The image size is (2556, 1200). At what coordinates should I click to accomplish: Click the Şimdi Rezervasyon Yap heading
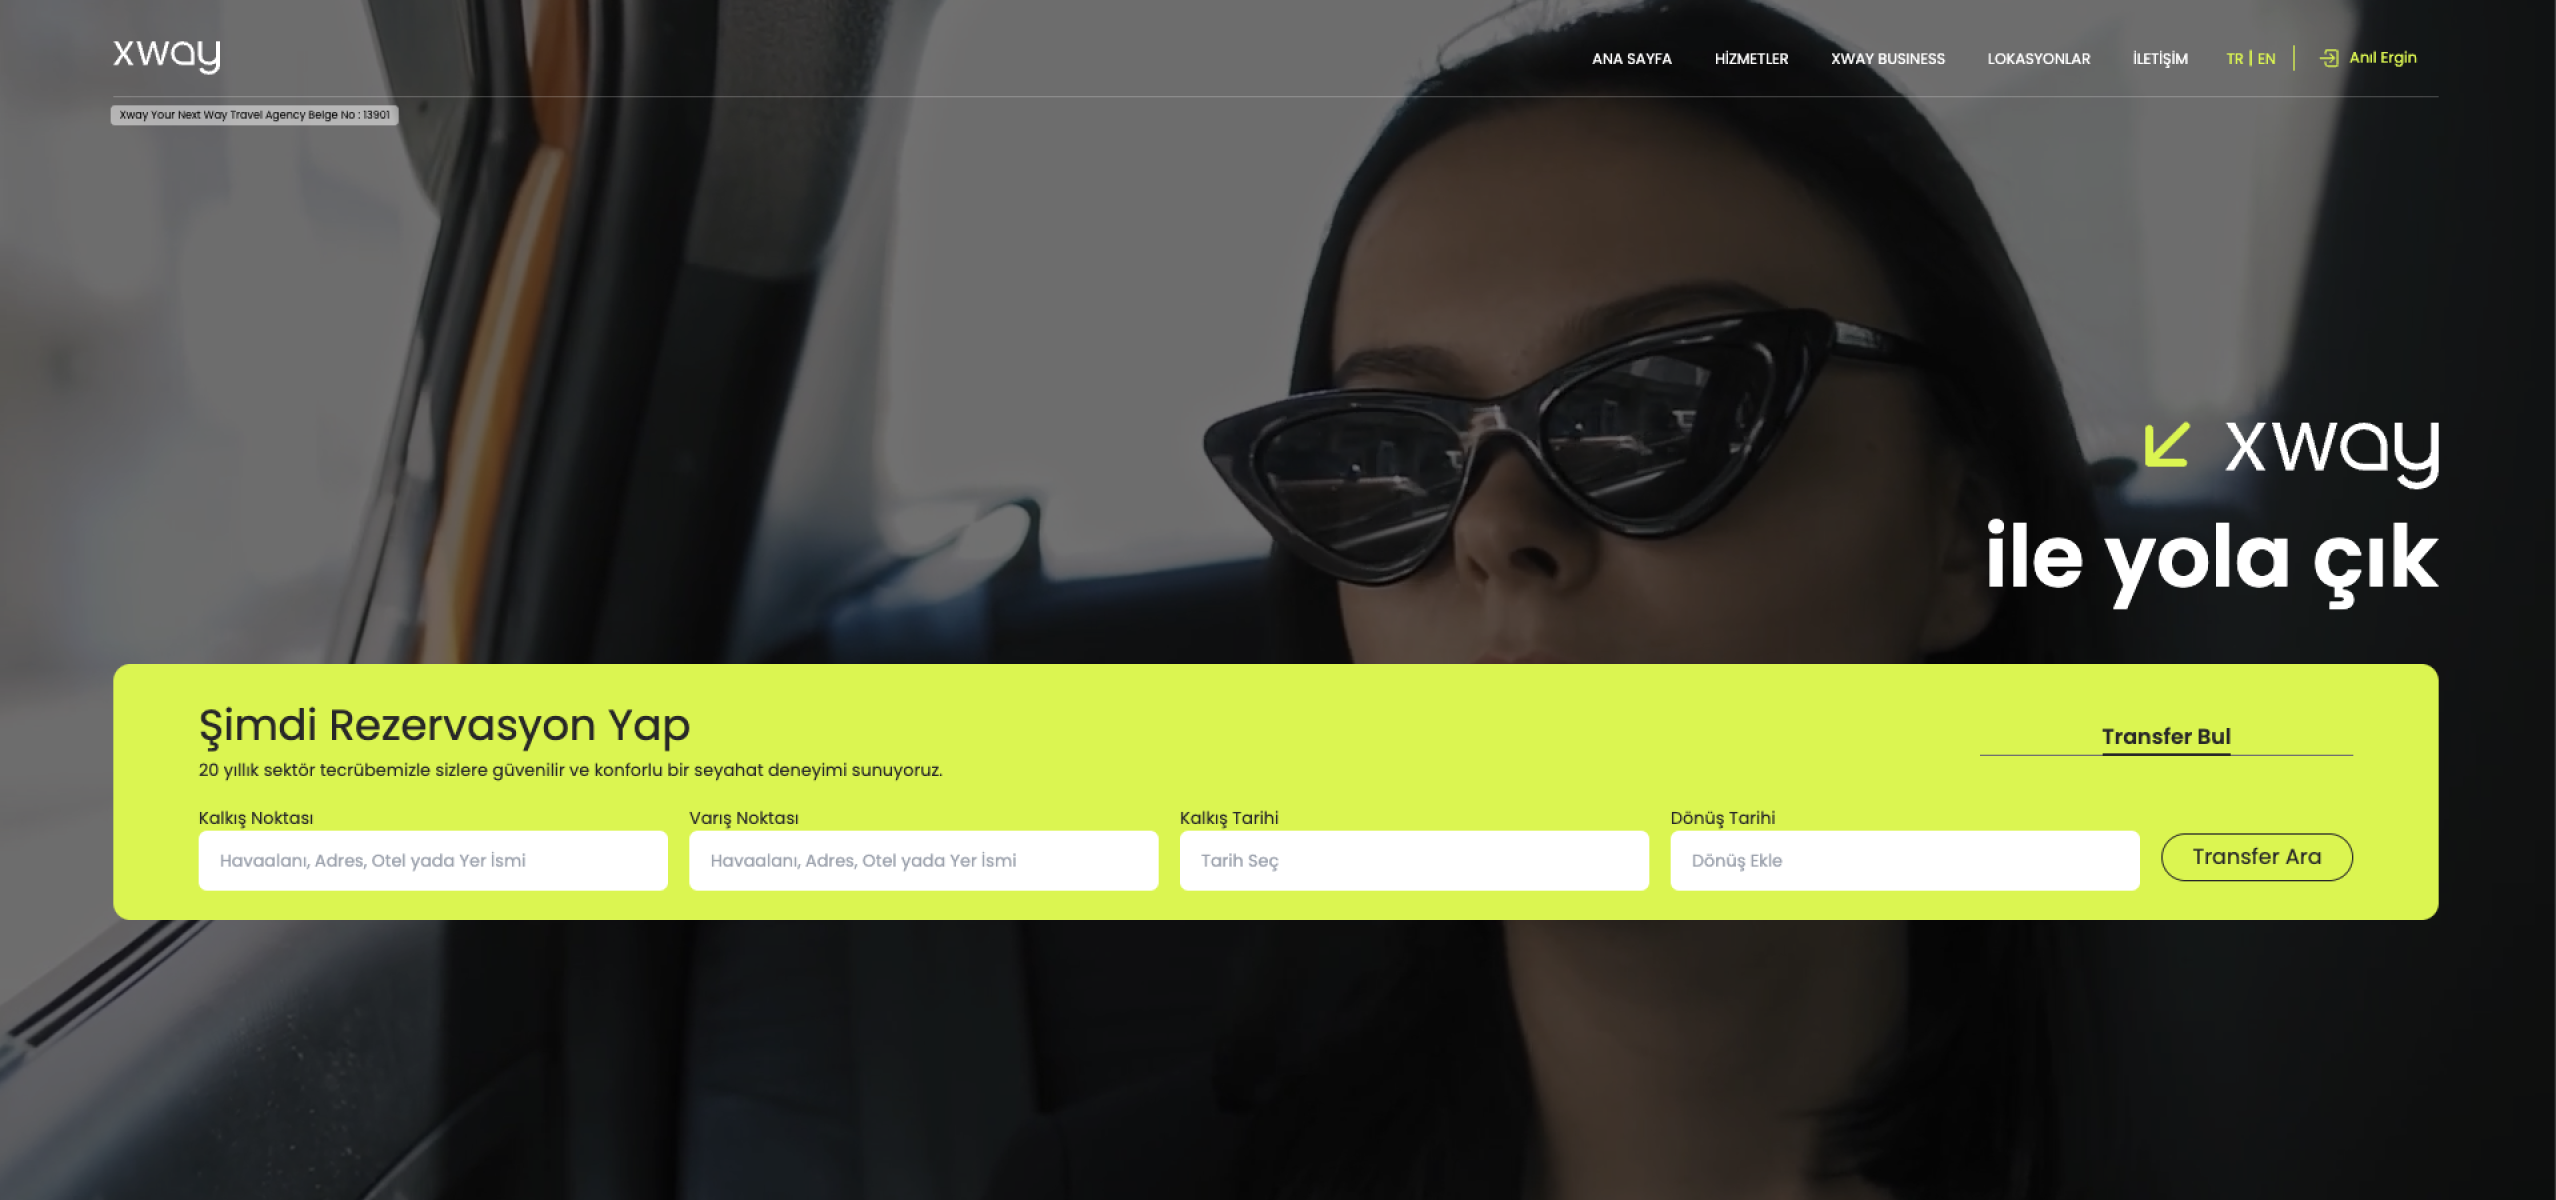444,725
